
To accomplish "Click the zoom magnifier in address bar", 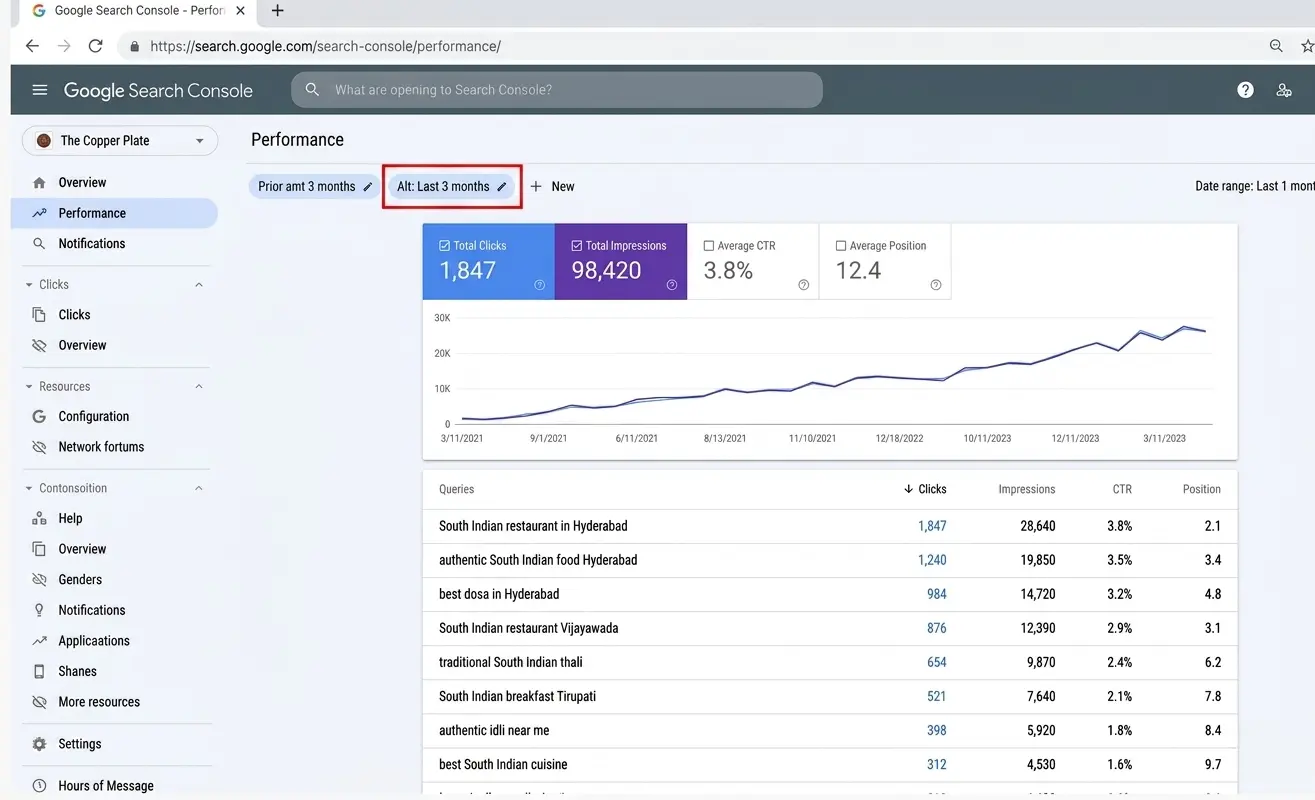I will (x=1276, y=46).
